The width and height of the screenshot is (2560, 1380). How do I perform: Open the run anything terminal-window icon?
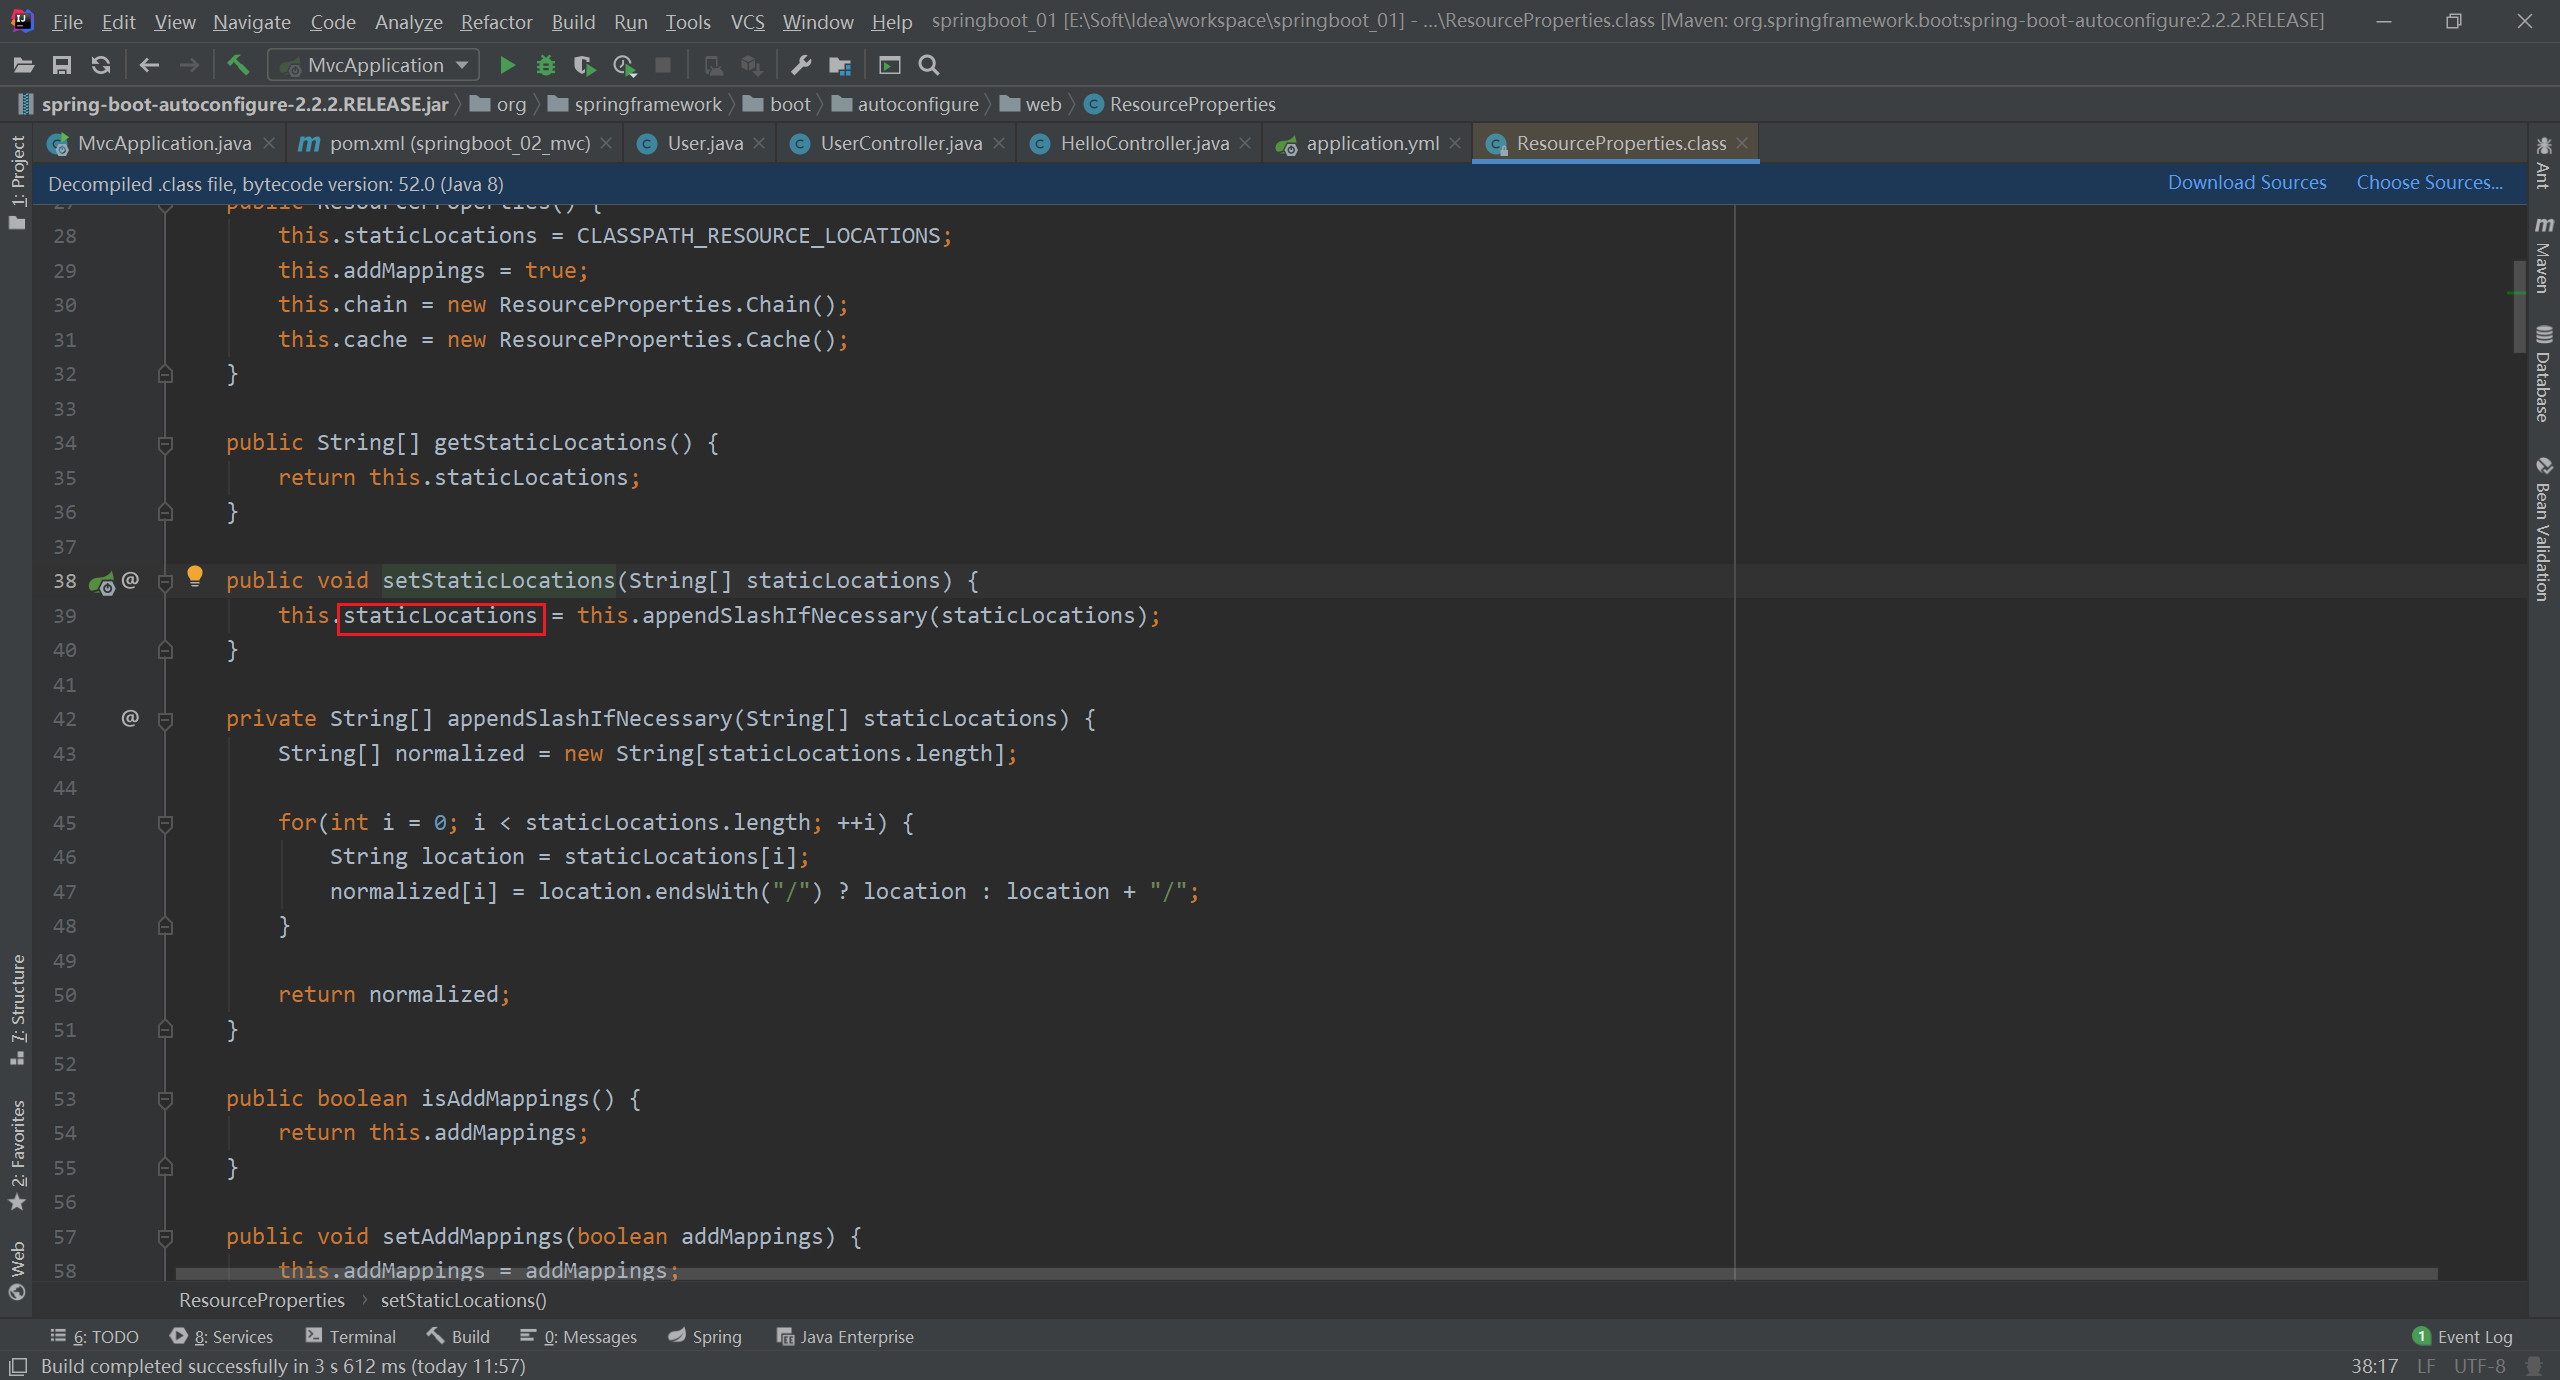pos(889,65)
